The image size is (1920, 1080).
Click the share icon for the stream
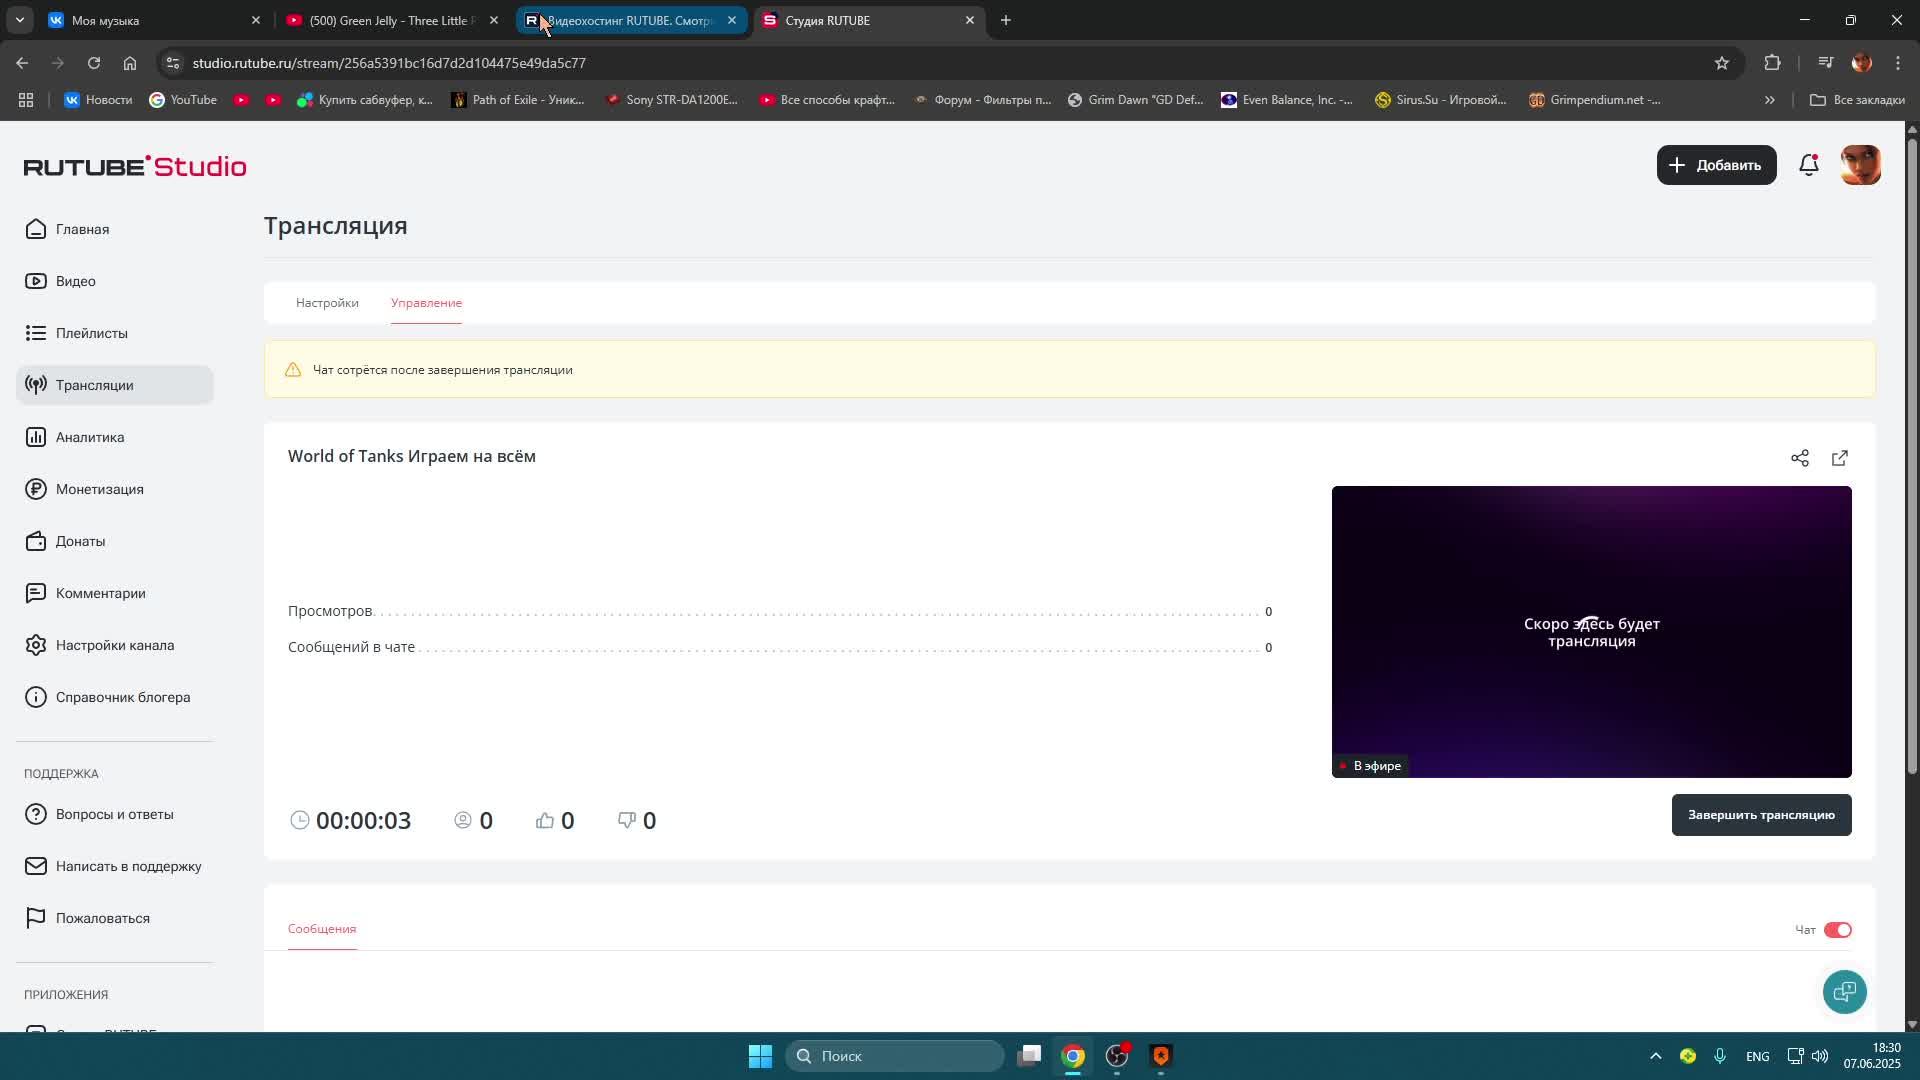pos(1799,458)
